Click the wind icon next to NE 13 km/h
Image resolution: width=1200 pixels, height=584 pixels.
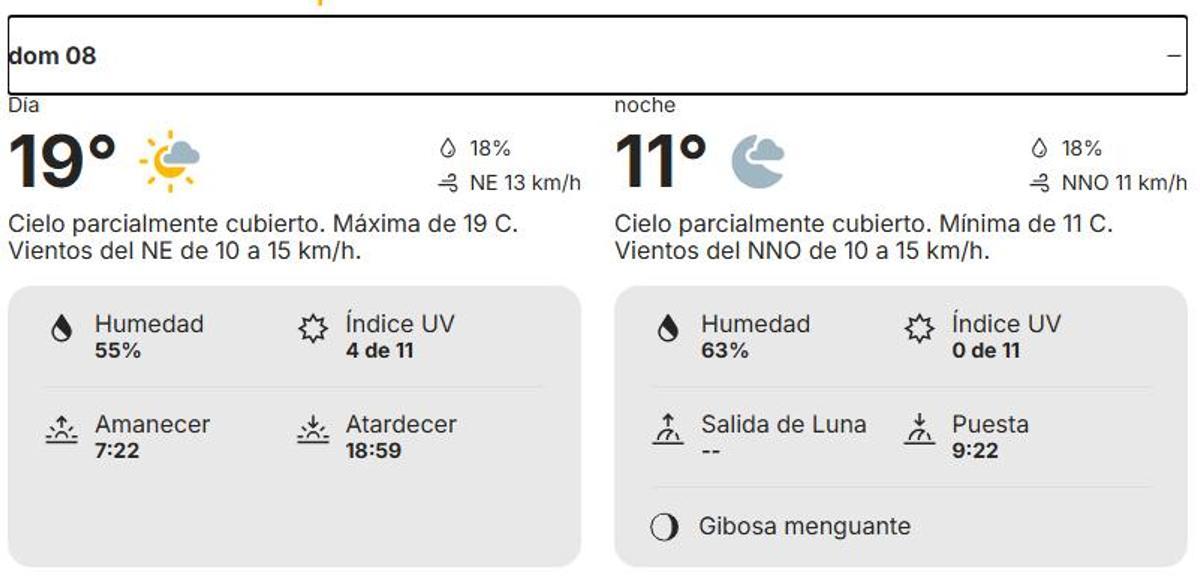click(449, 183)
